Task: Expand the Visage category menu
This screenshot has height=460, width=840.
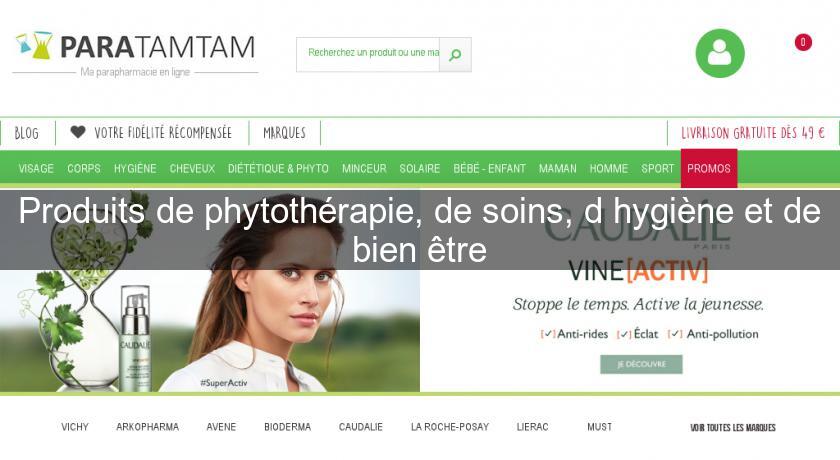Action: 36,169
